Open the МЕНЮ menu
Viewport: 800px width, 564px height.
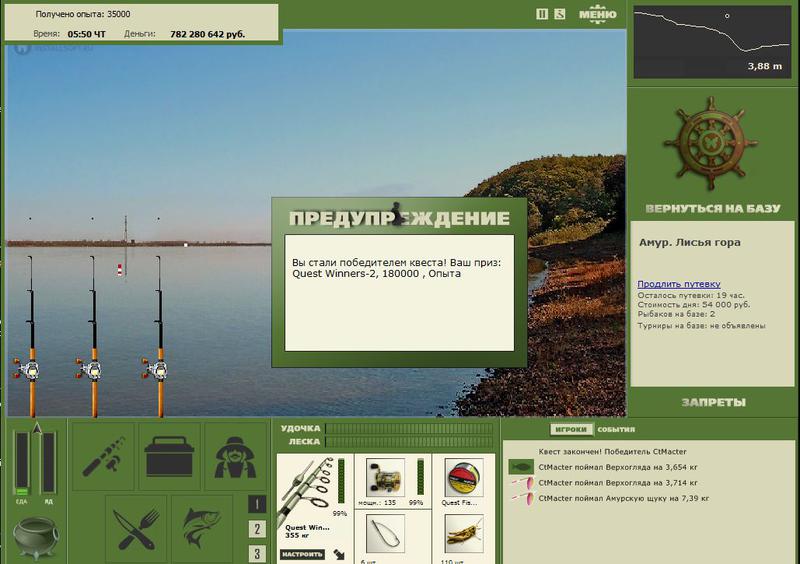coord(597,14)
